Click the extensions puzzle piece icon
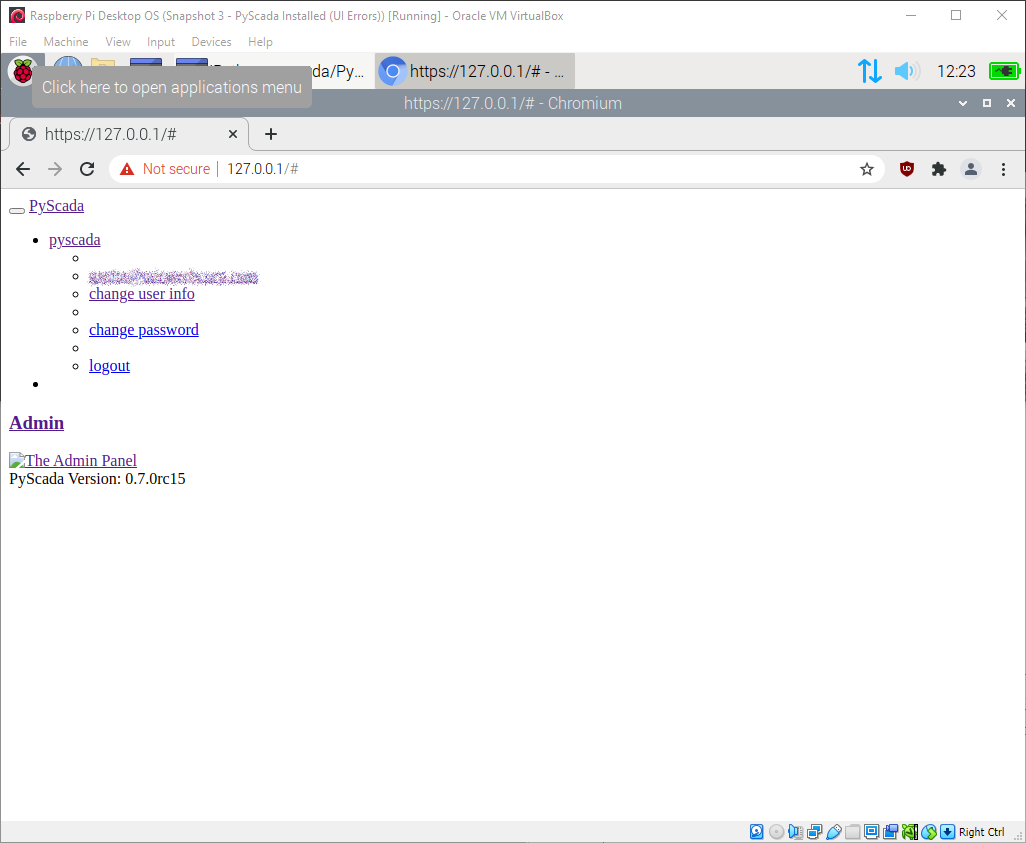The width and height of the screenshot is (1026, 843). click(938, 169)
